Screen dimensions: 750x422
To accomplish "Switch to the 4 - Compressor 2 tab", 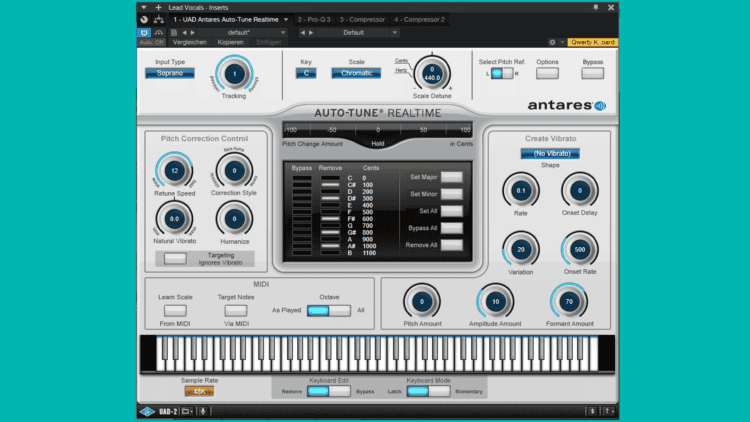I will click(x=419, y=20).
